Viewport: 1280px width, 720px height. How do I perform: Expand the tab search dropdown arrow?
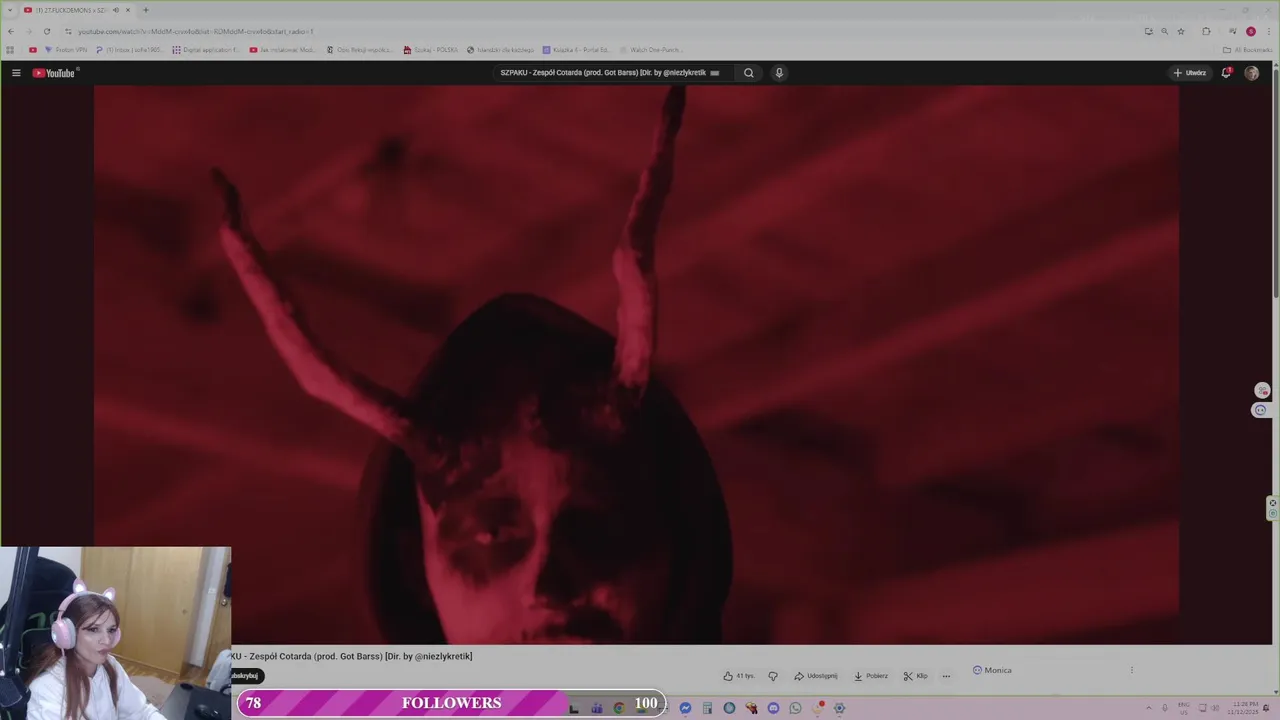(10, 10)
